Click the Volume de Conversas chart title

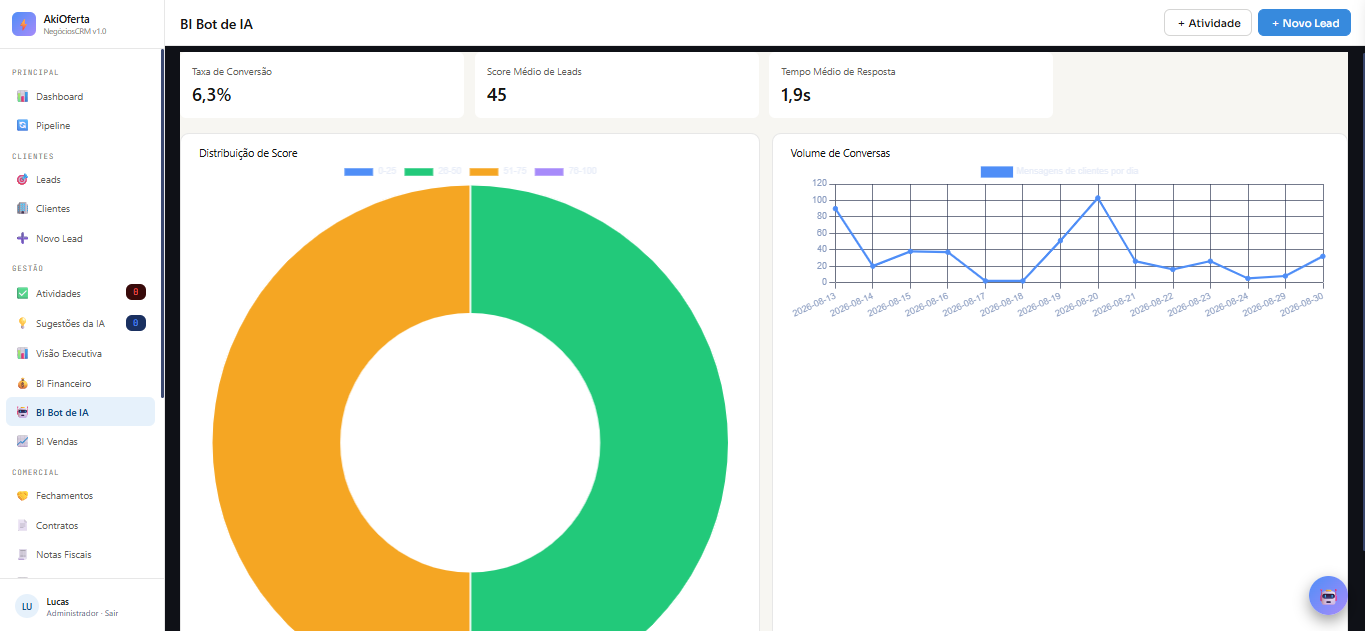840,153
